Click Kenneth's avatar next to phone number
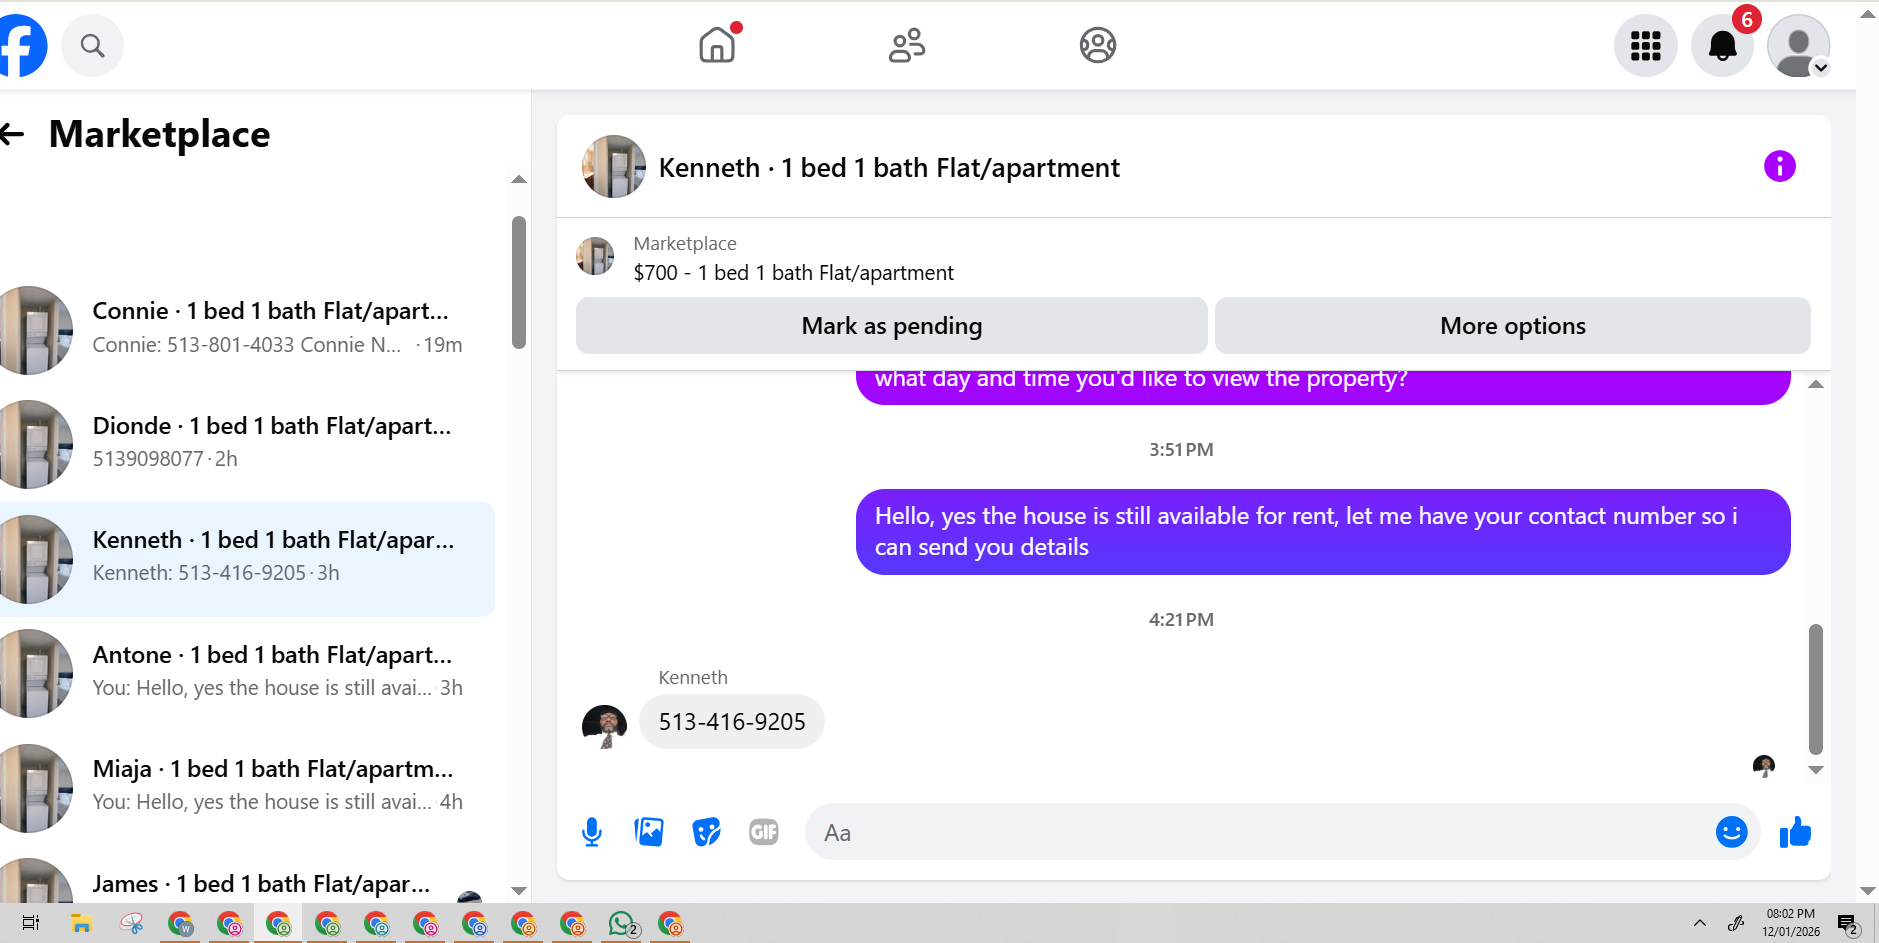1879x943 pixels. [x=604, y=726]
